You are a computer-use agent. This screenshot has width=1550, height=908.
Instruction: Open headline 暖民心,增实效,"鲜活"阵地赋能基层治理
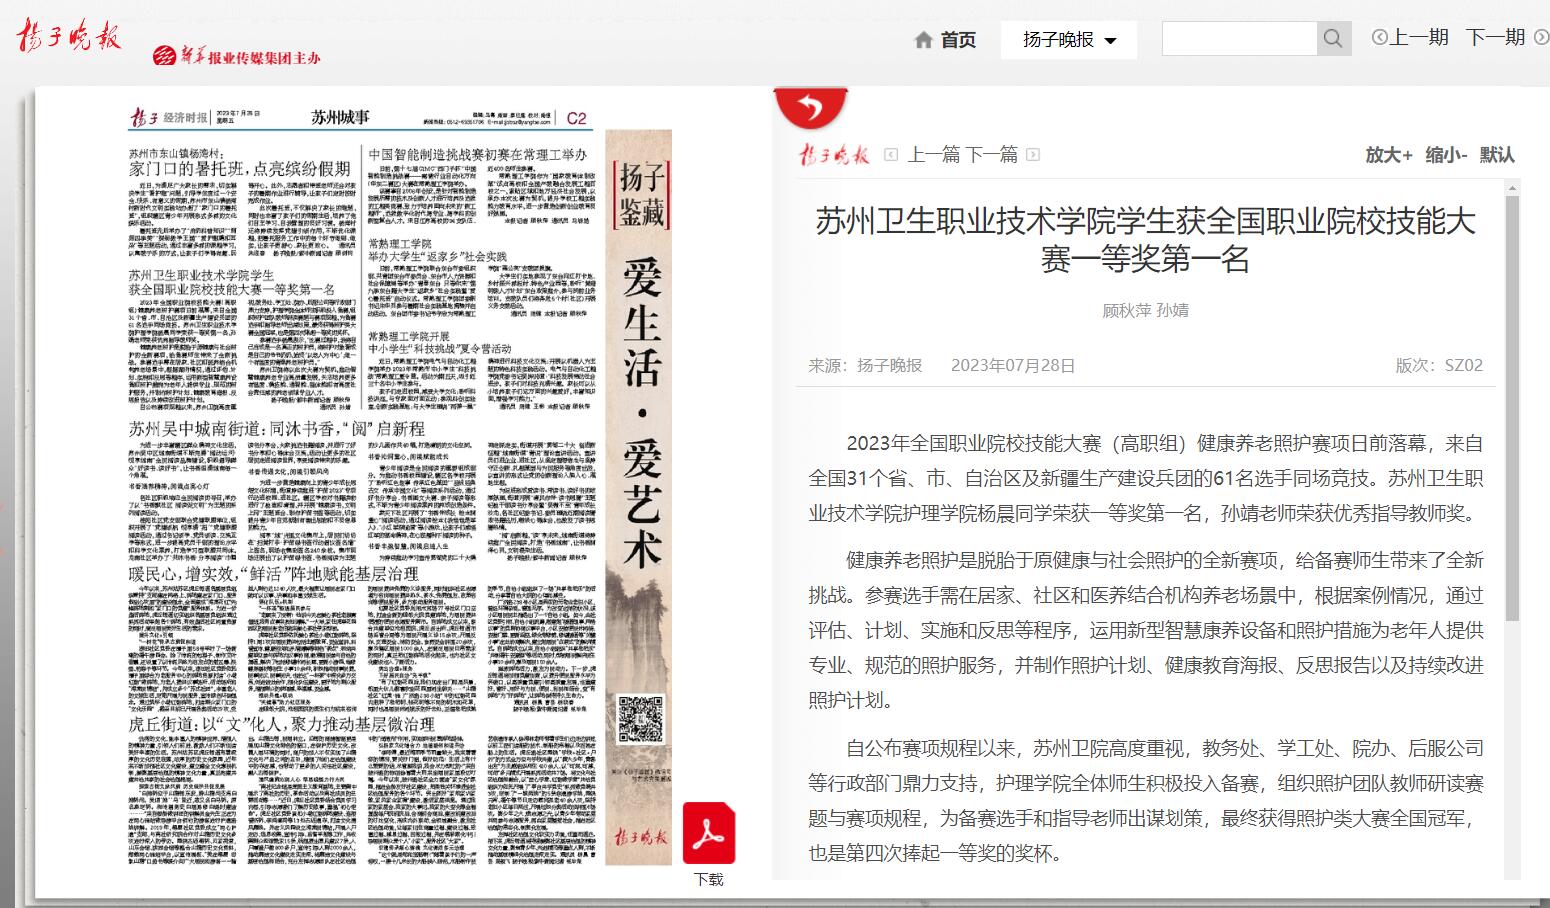[x=273, y=573]
